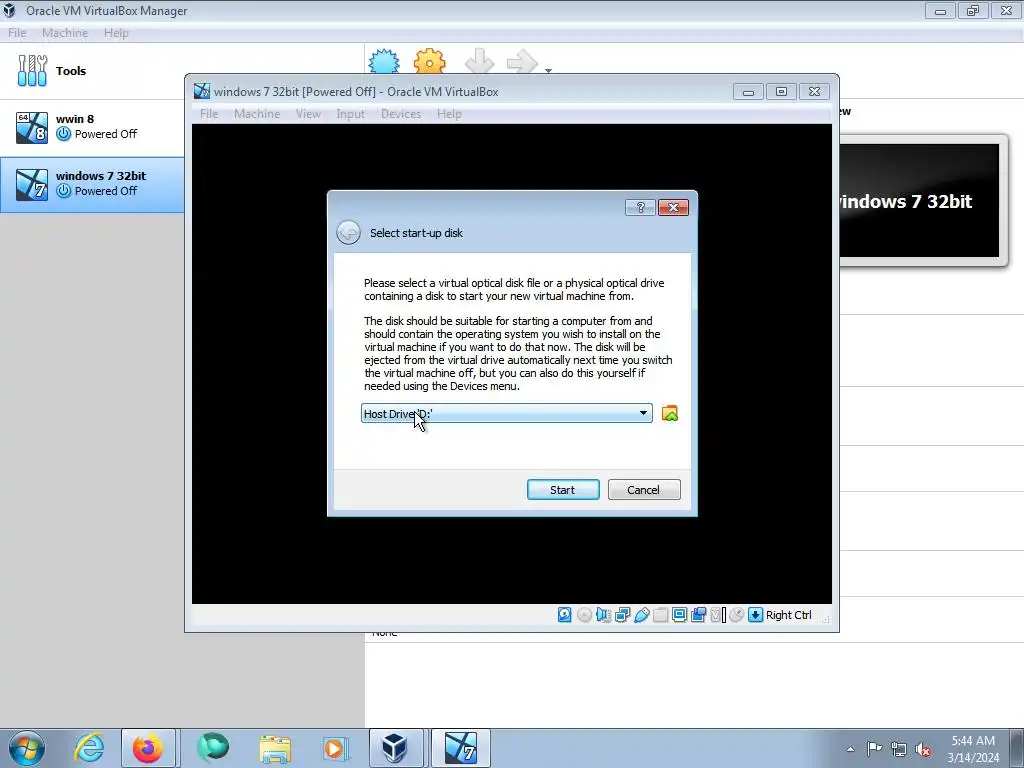1024x768 pixels.
Task: Show hidden system tray icons arrow
Action: 850,749
